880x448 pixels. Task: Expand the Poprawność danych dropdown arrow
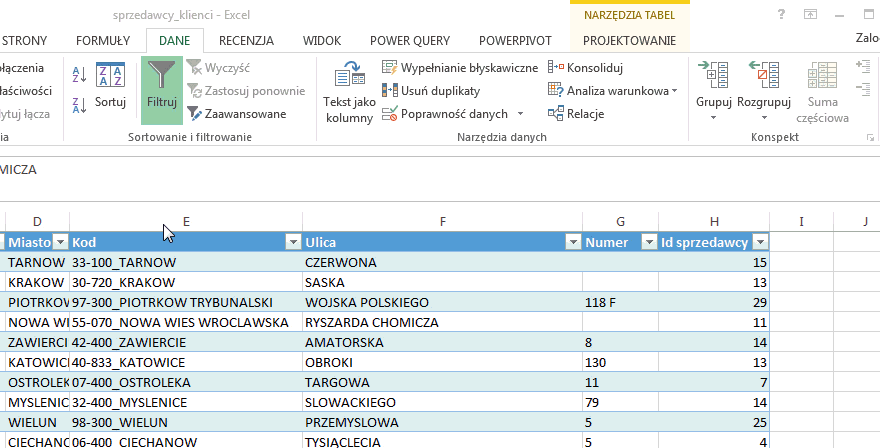tap(520, 114)
